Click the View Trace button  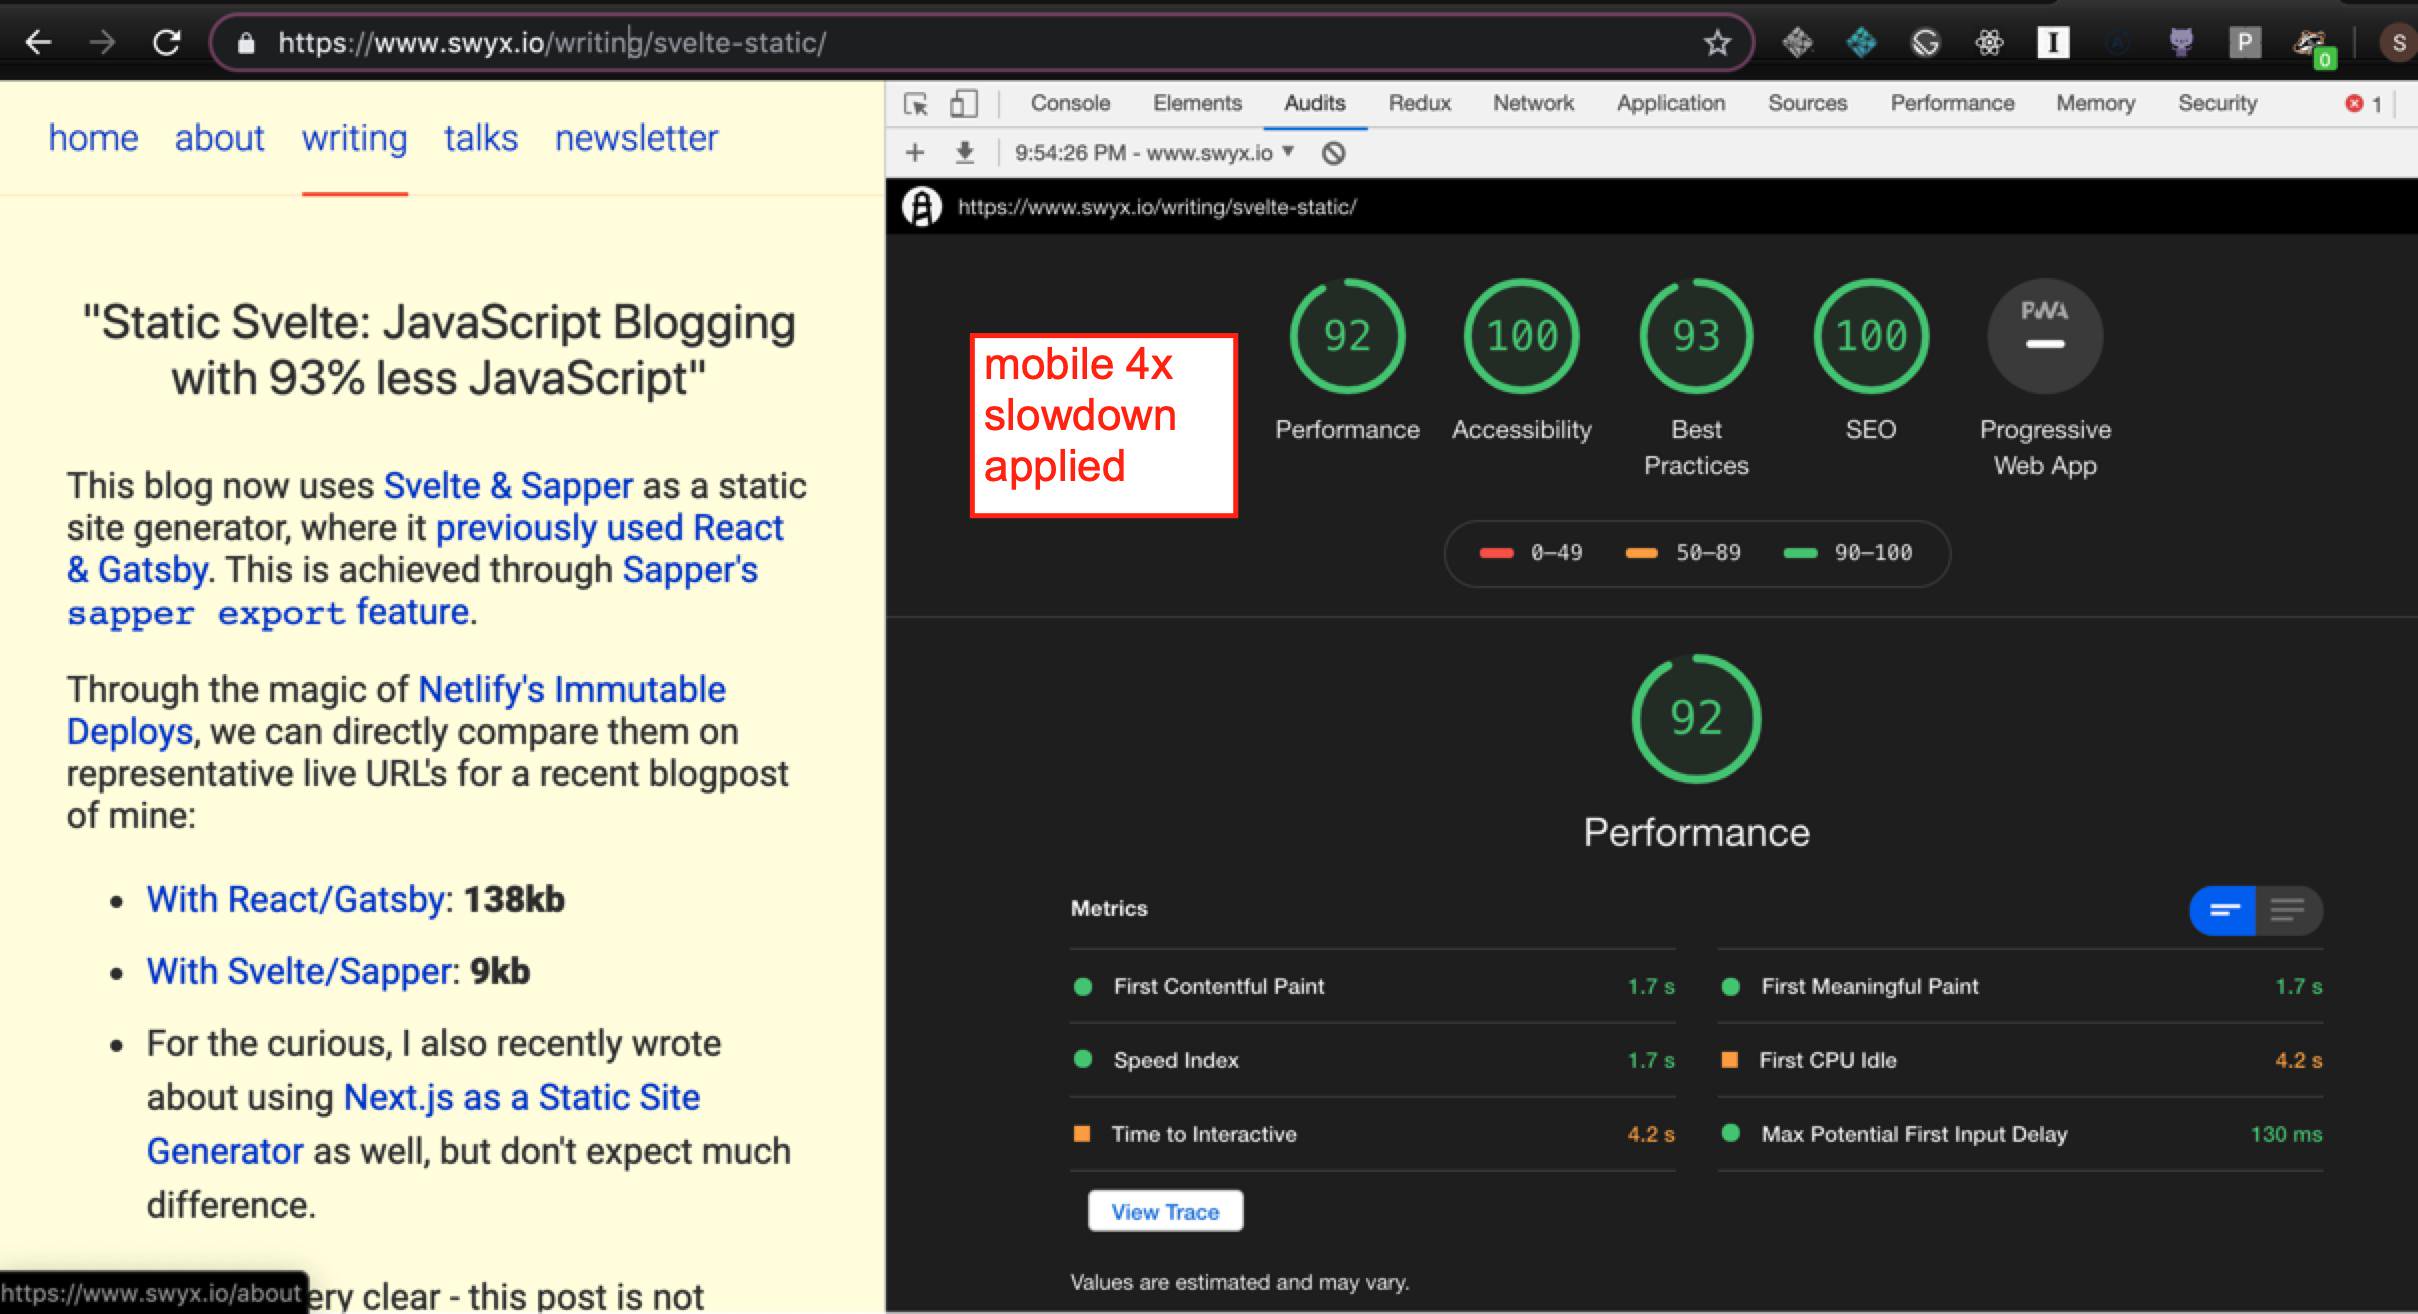[x=1165, y=1211]
